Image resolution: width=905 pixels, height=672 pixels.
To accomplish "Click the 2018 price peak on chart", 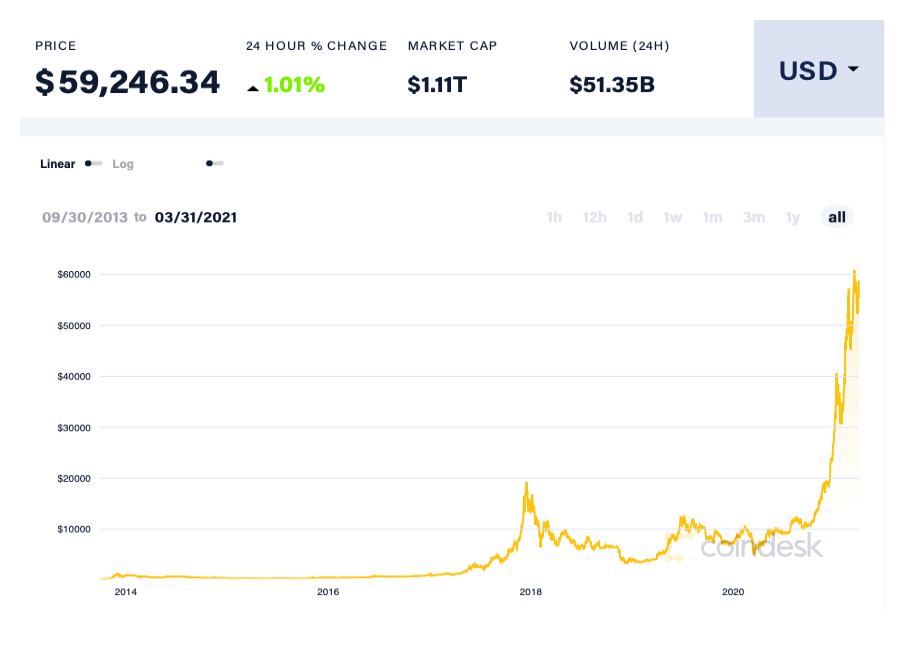I will coord(526,484).
